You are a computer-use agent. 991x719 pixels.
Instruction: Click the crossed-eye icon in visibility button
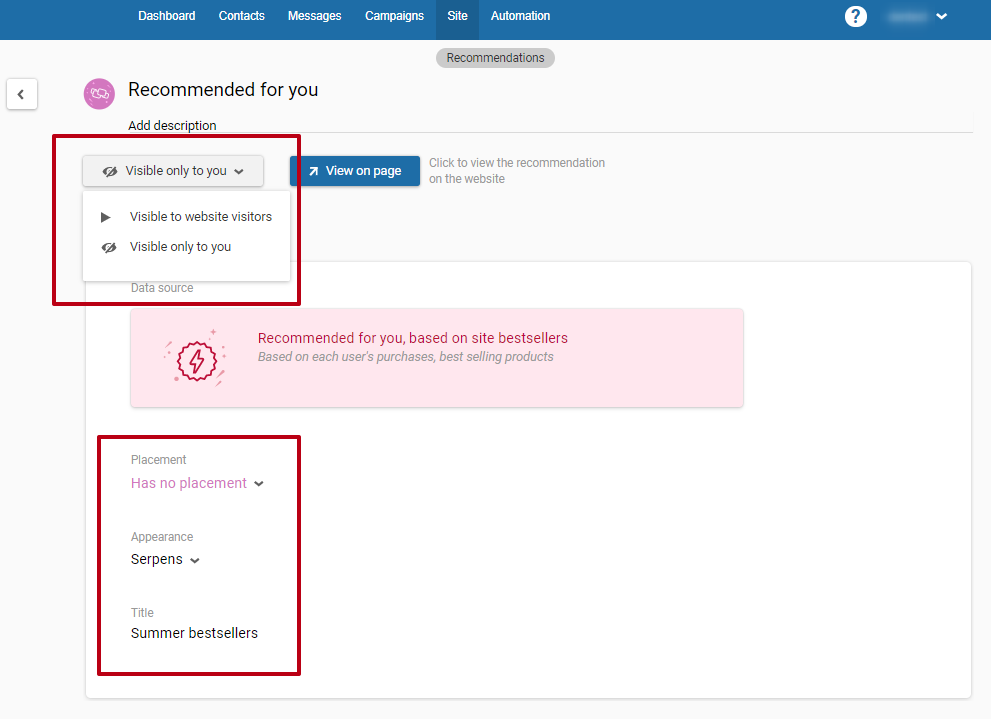tap(110, 171)
